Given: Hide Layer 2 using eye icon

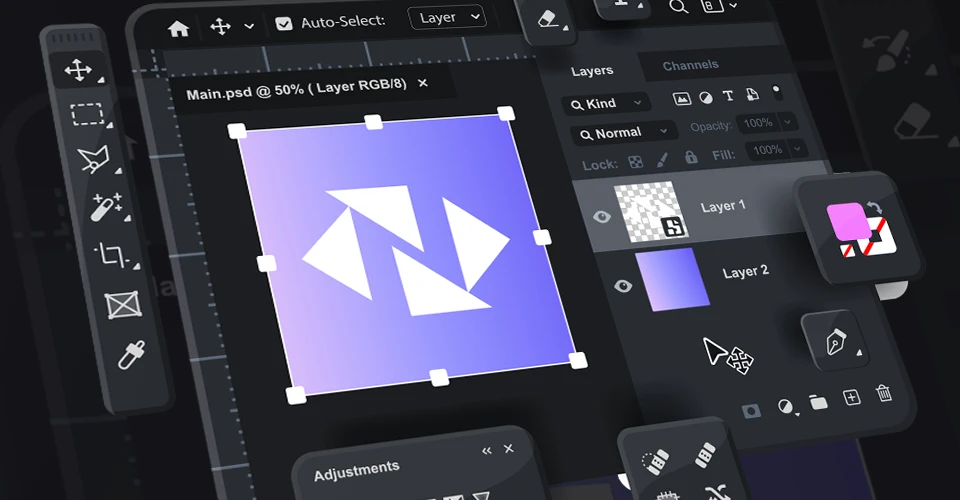Looking at the screenshot, I should point(623,286).
